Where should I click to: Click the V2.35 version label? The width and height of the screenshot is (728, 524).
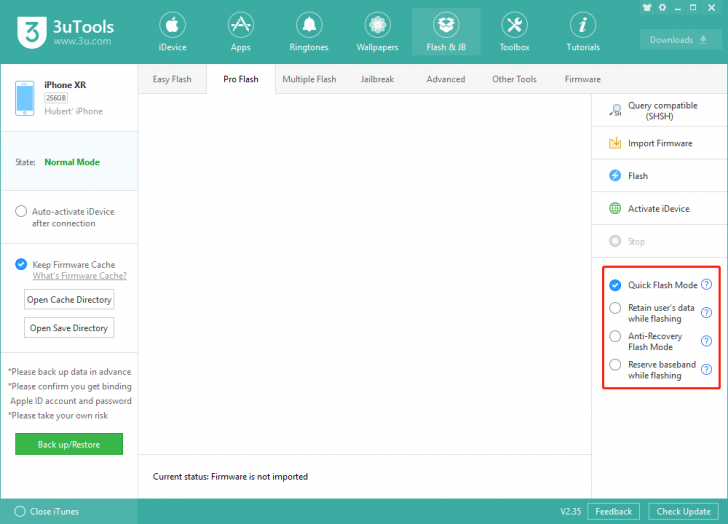(571, 511)
